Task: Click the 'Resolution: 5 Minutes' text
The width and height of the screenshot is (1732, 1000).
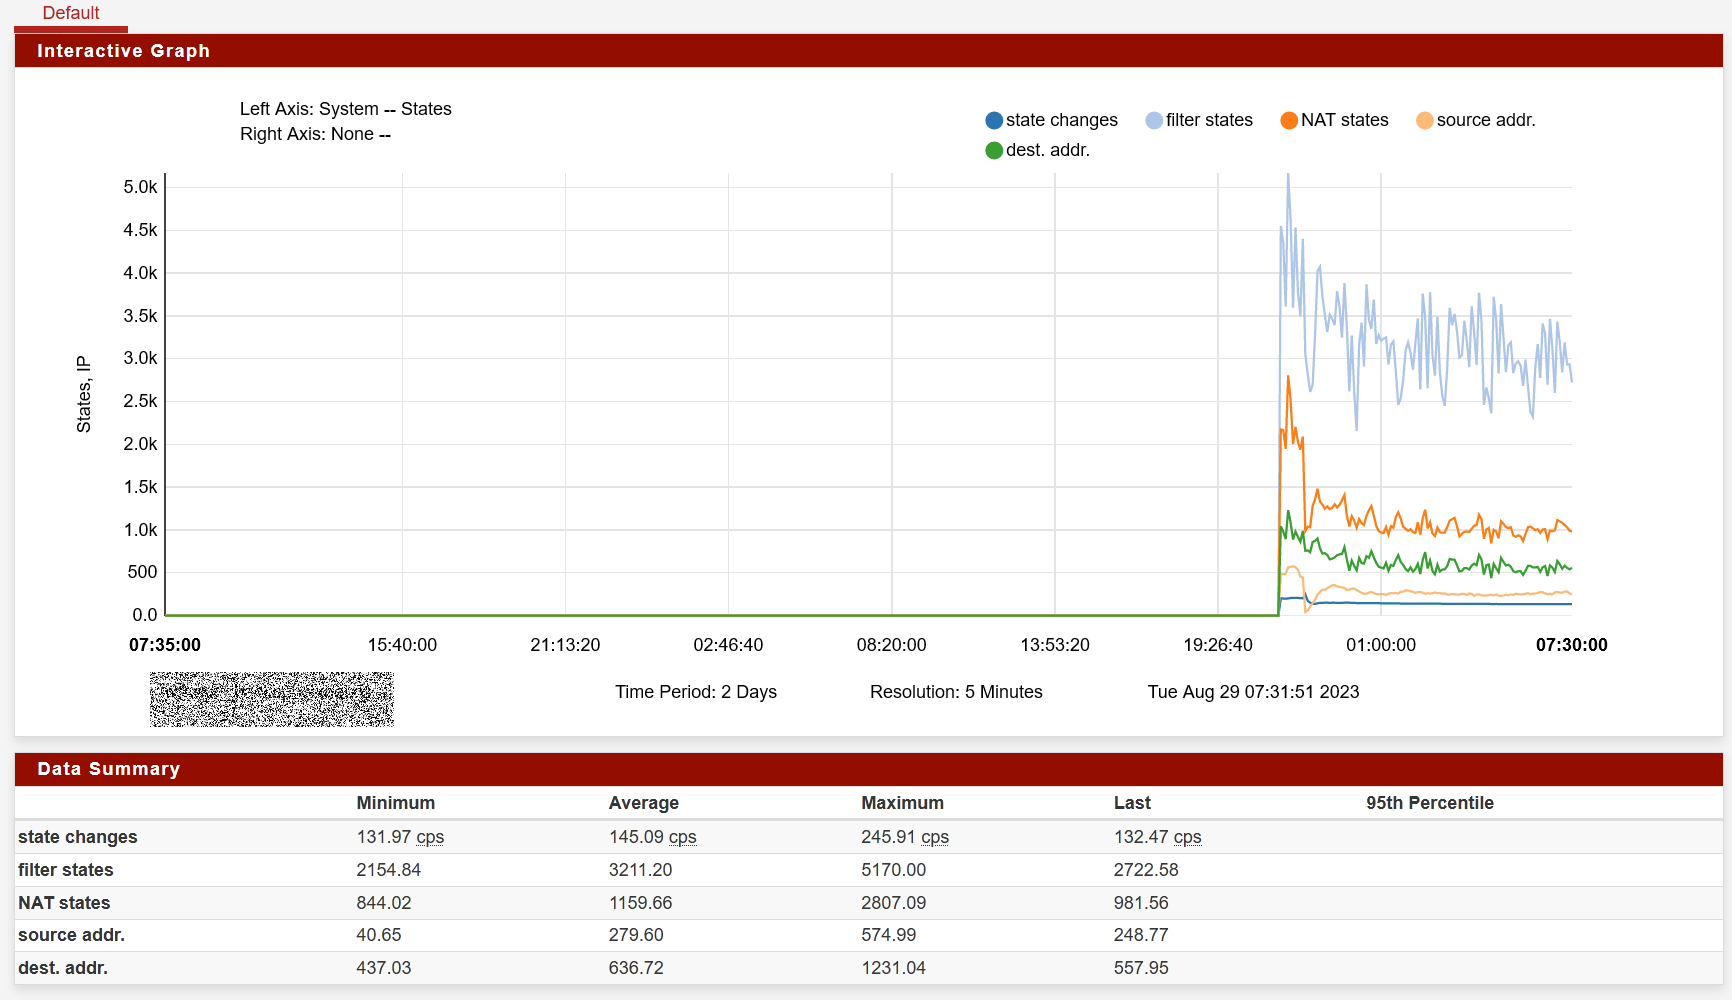Action: coord(956,692)
